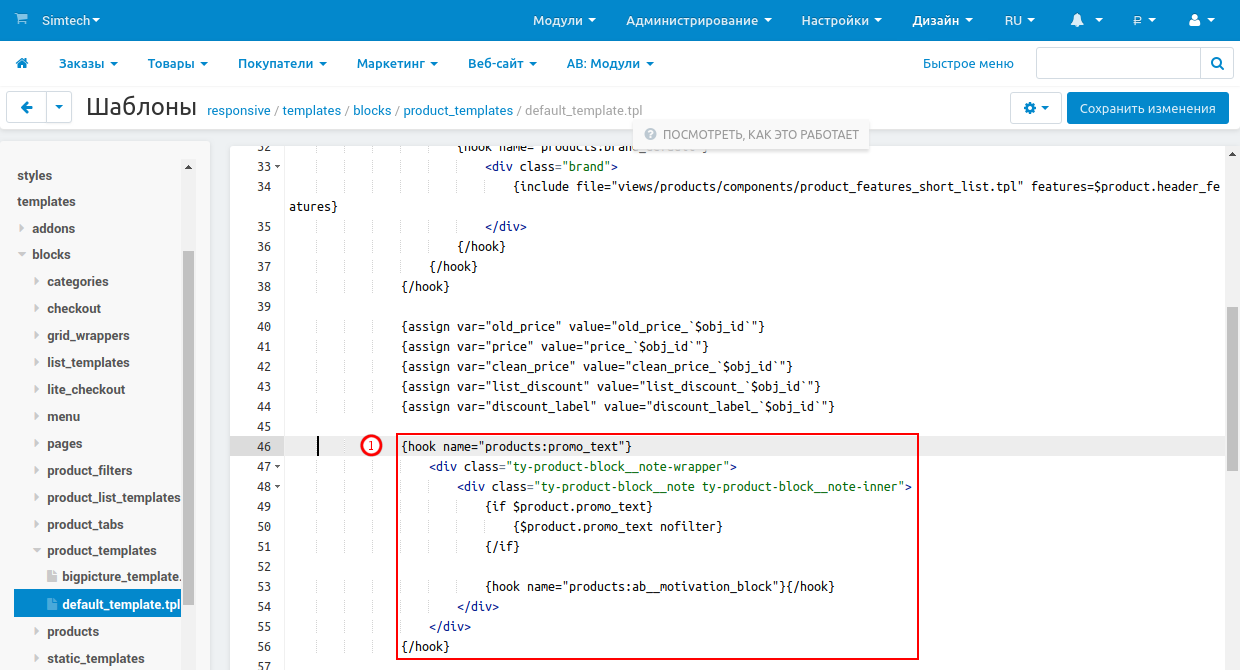The height and width of the screenshot is (670, 1240).
Task: Open the Дизайн menu
Action: 942,20
